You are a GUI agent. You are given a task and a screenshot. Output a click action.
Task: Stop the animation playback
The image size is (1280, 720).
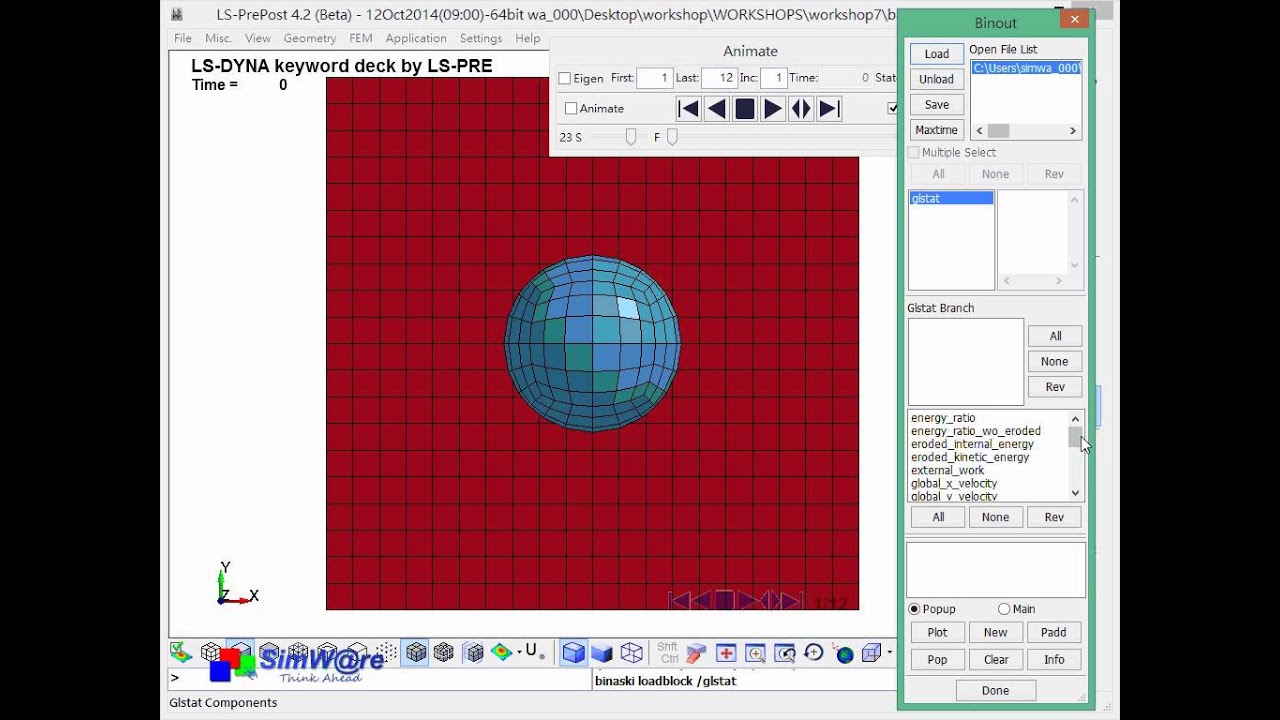point(744,109)
